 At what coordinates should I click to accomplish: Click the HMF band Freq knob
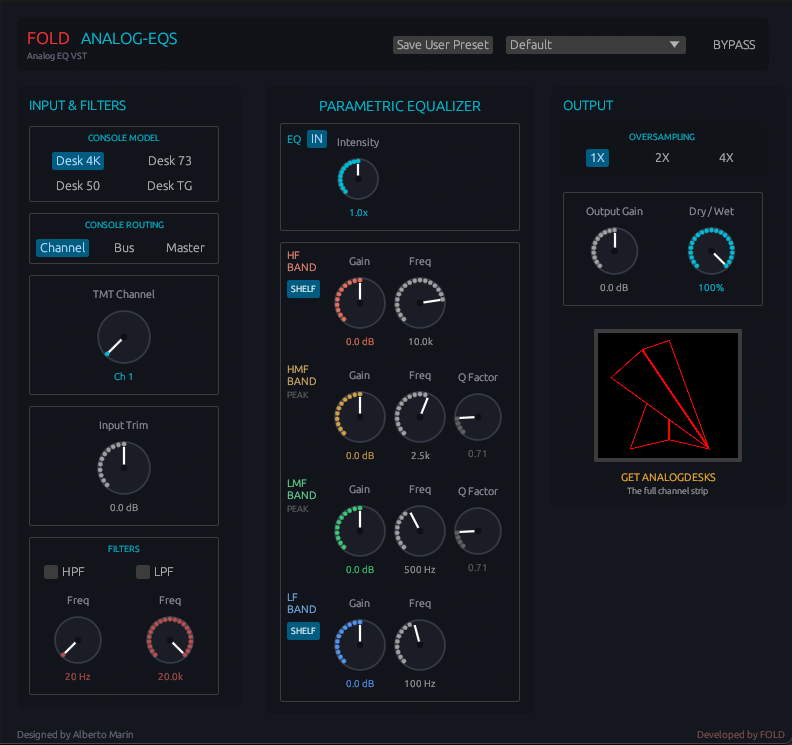coord(420,417)
